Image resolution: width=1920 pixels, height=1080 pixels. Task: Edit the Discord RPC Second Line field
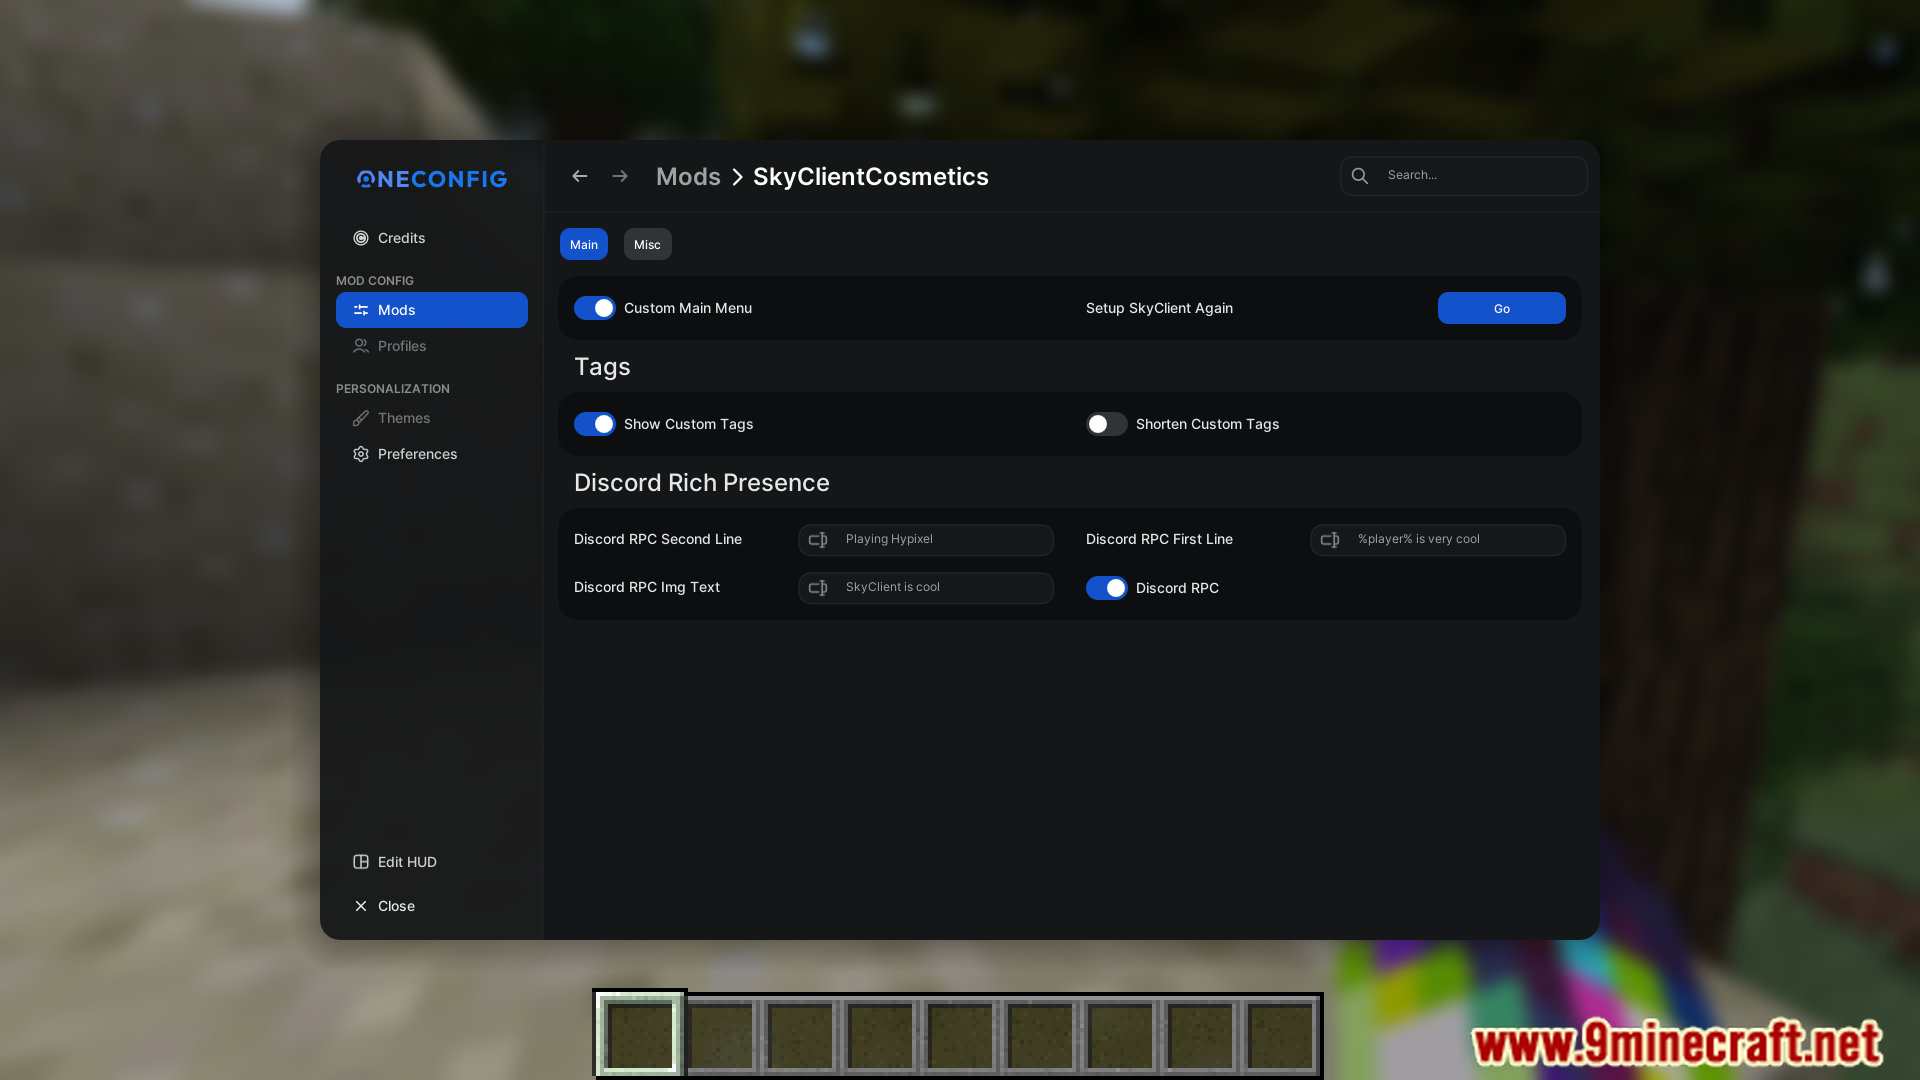coord(926,540)
